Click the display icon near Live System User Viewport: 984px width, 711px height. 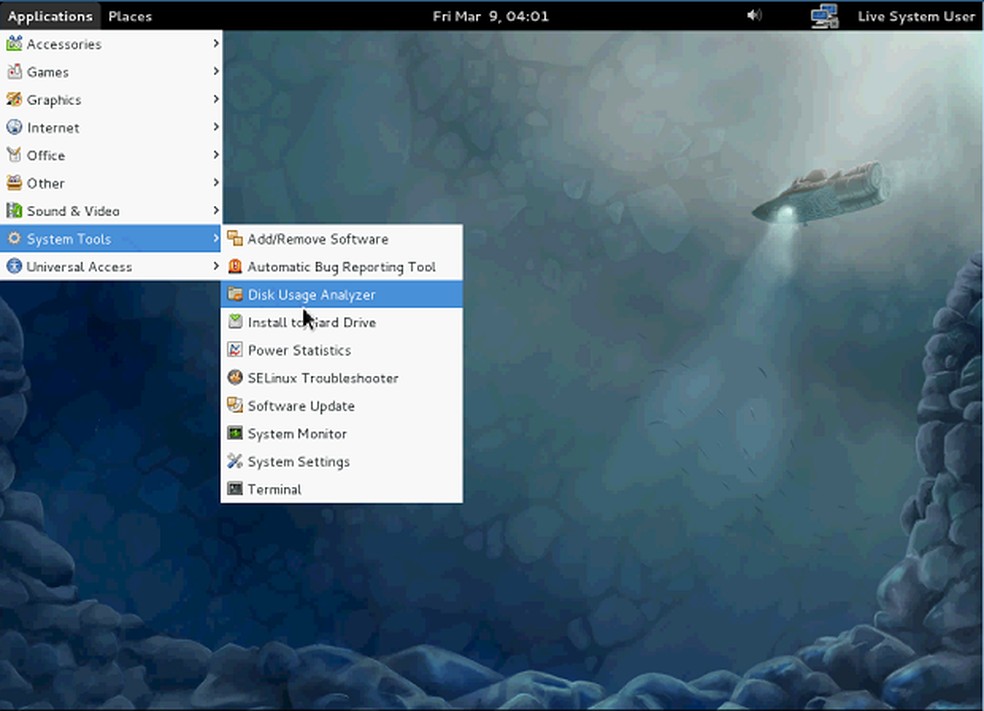[x=823, y=15]
